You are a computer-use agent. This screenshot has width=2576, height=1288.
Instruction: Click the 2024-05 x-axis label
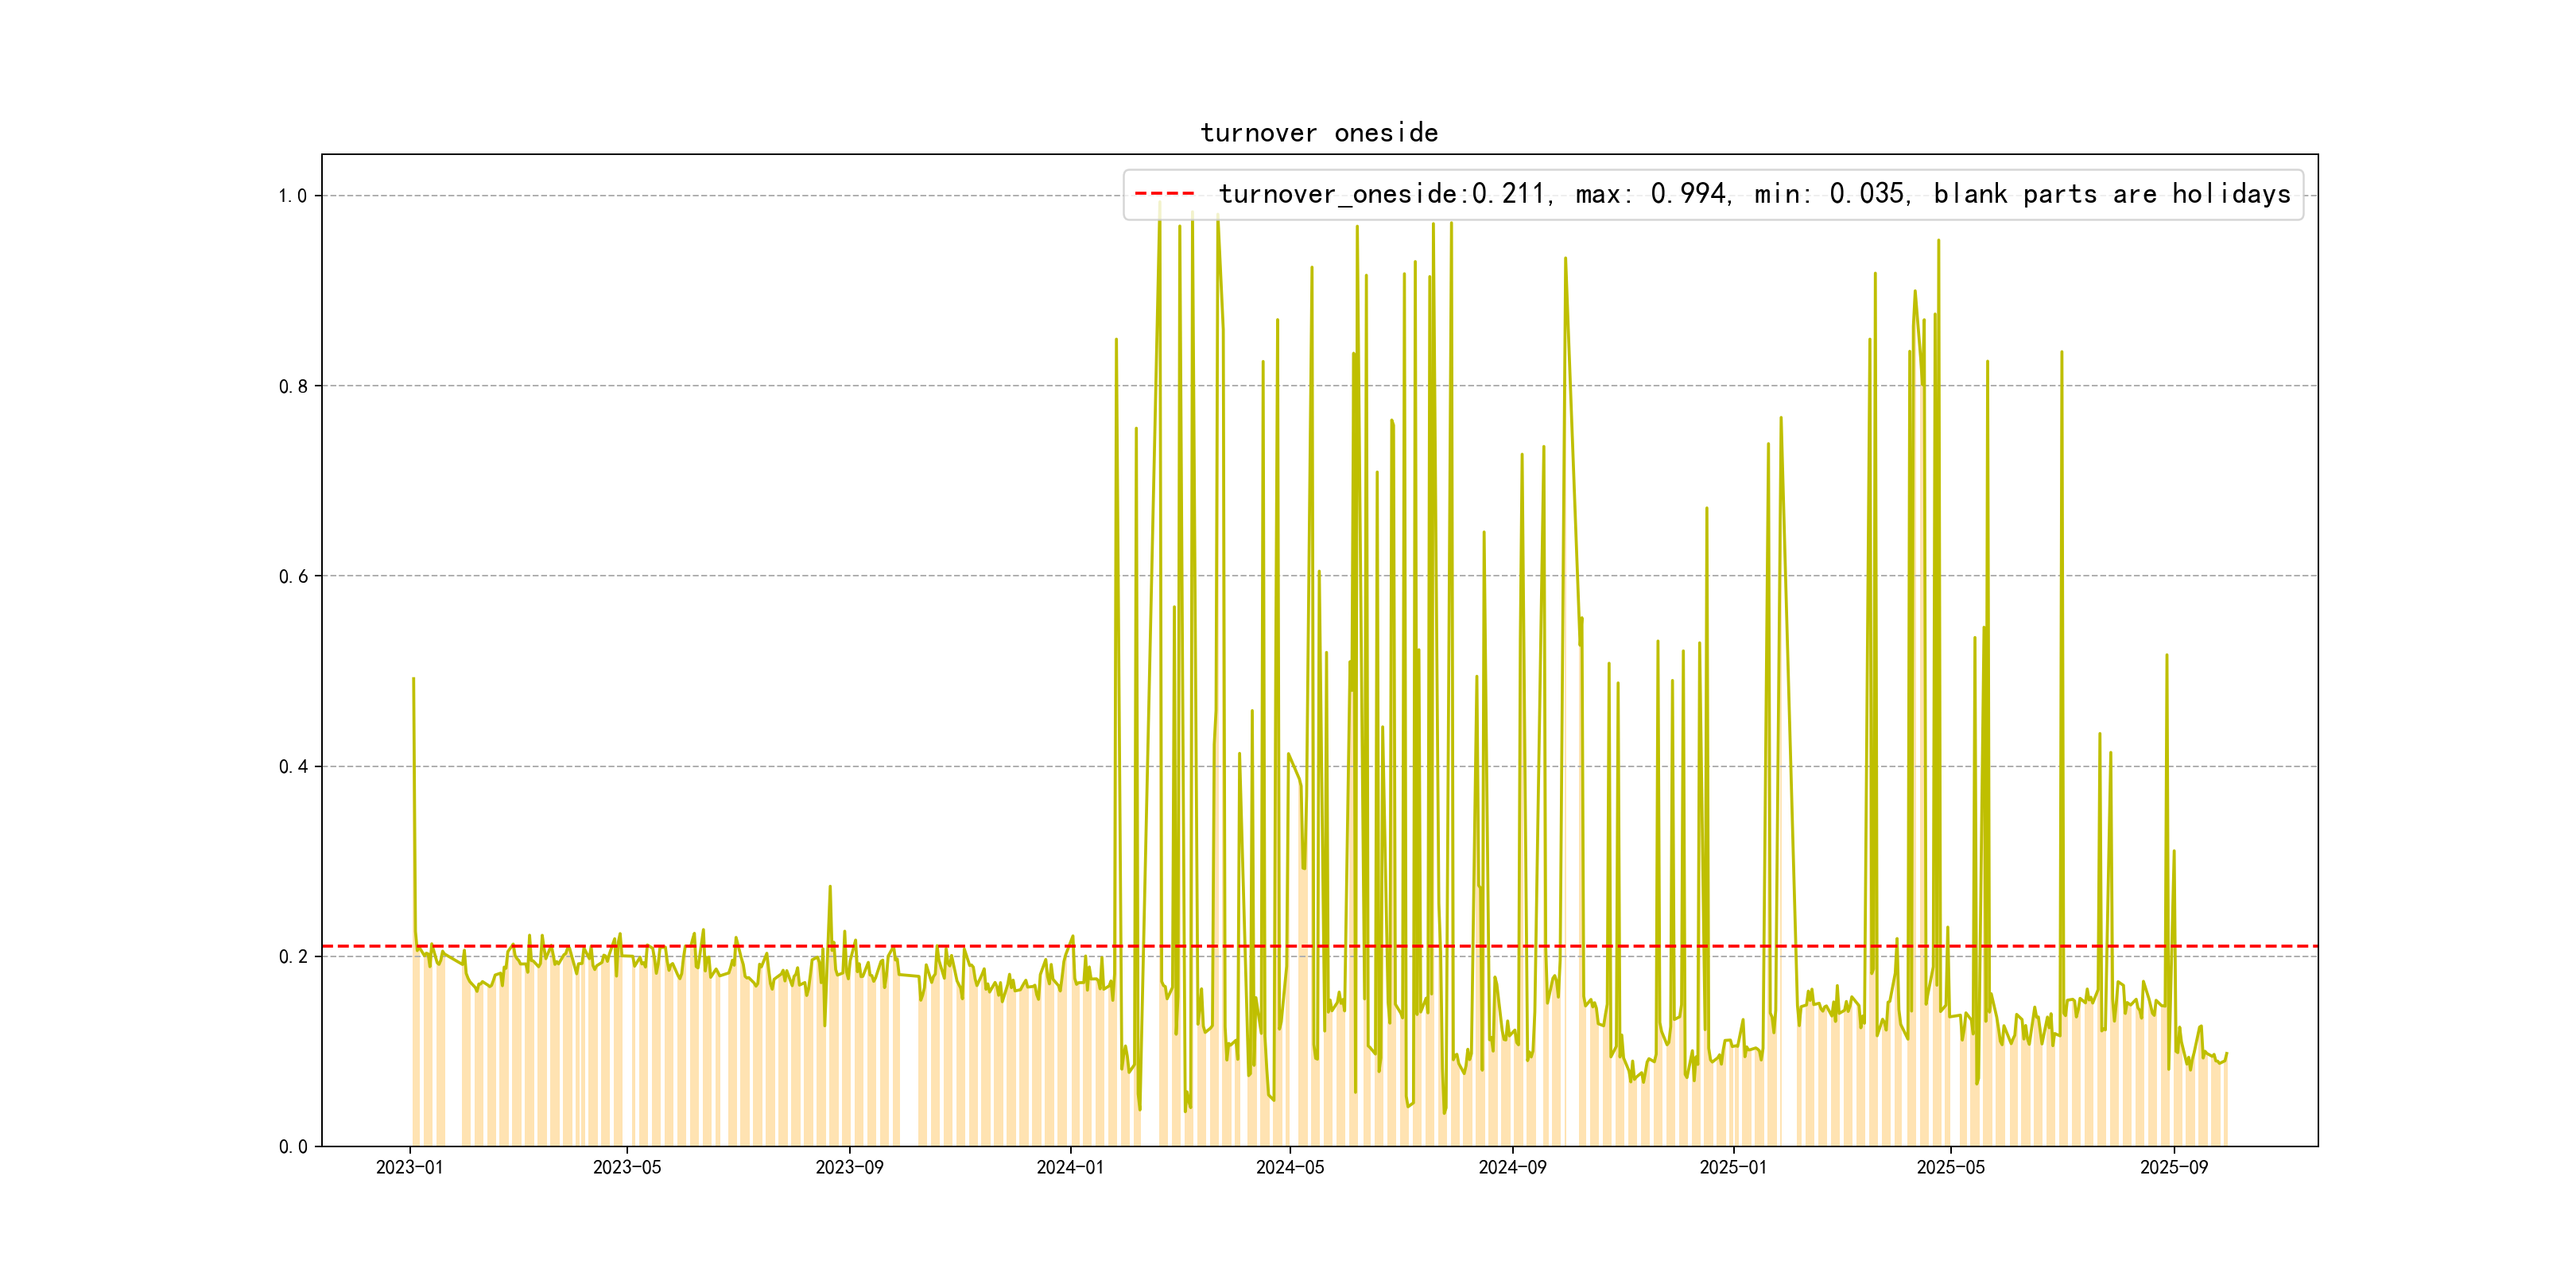1290,1167
